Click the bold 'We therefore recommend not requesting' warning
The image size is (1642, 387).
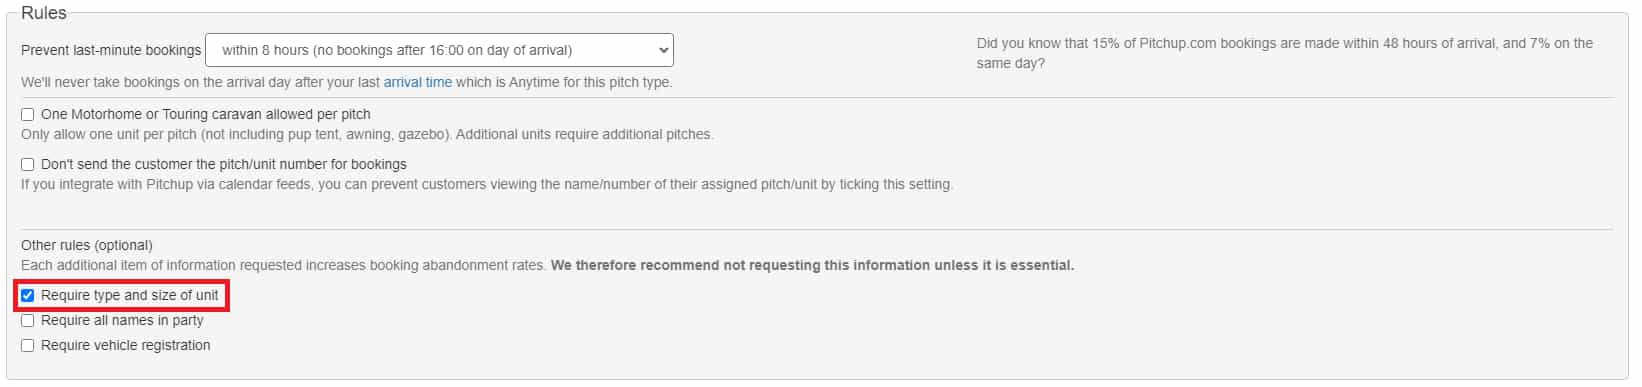(812, 265)
